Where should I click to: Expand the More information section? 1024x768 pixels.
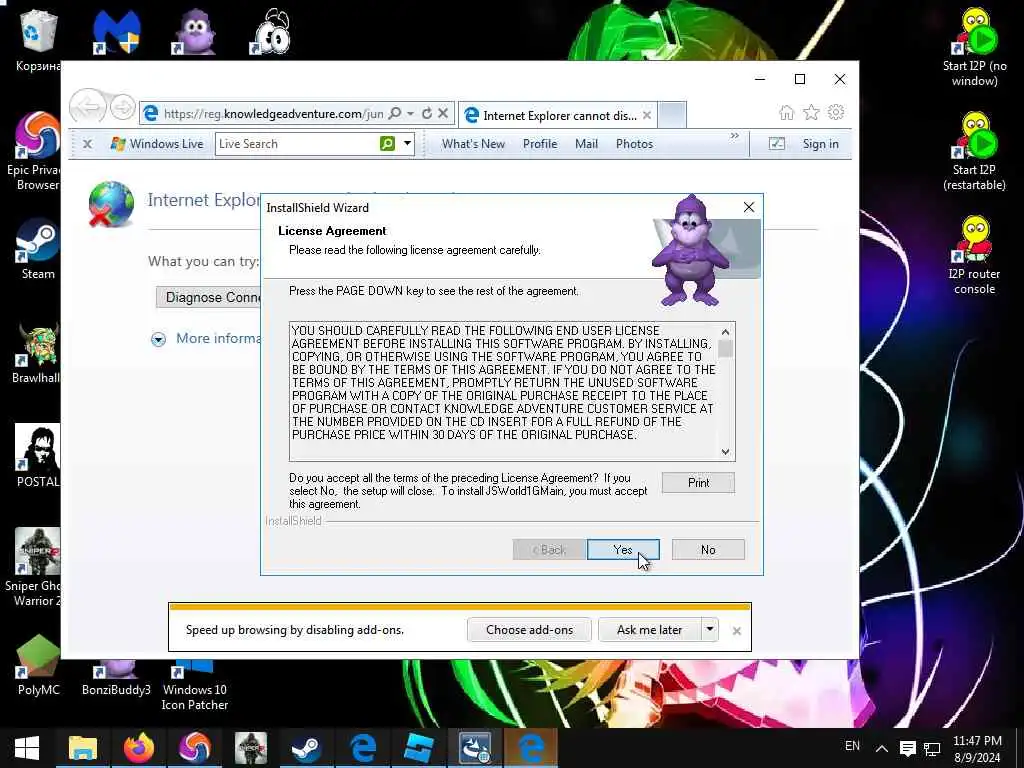(158, 339)
